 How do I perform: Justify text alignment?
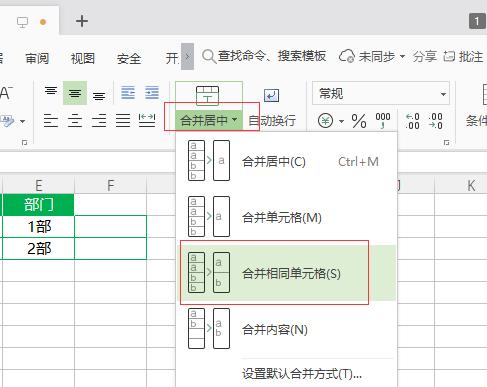[123, 120]
